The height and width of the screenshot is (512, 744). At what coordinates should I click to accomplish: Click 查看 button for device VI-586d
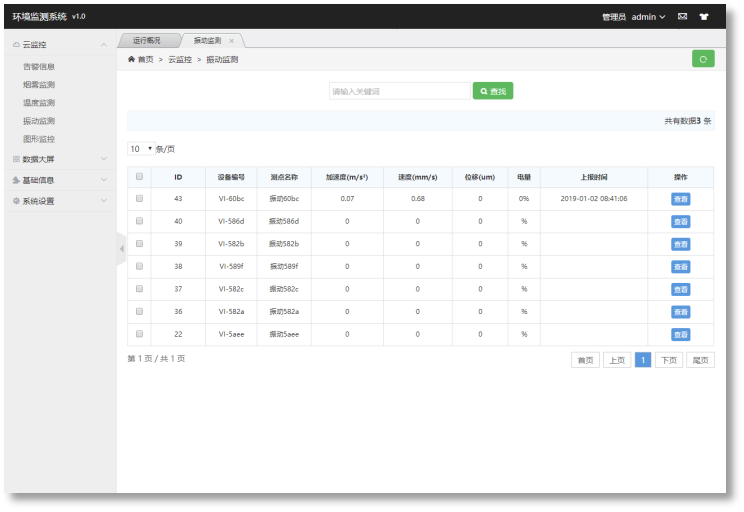(x=680, y=222)
